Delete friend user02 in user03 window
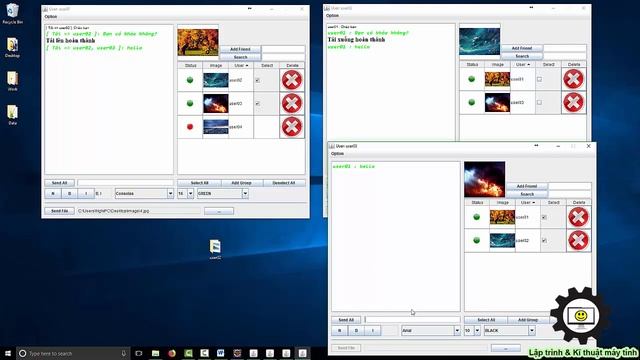Image resolution: width=640 pixels, height=360 pixels. tap(578, 240)
